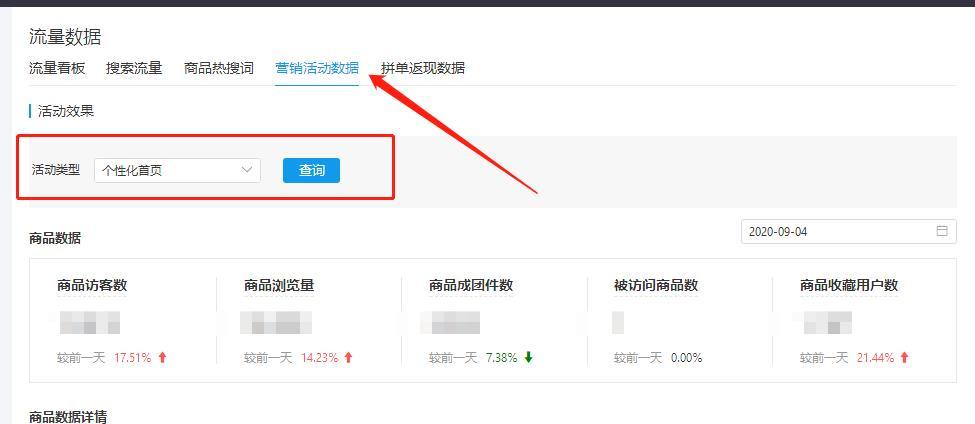Expand the 活动类型 dropdown chevron
Image resolution: width=975 pixels, height=424 pixels.
coord(247,170)
